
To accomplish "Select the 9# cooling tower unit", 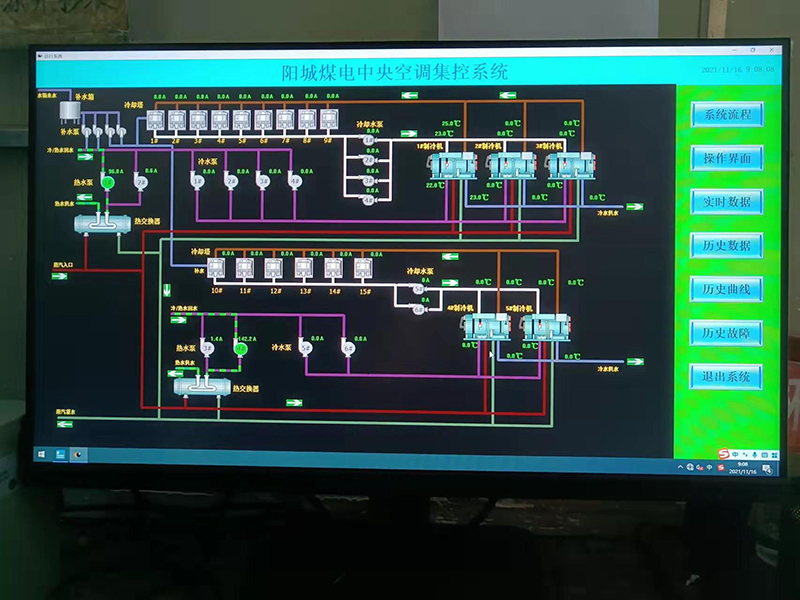I will (x=330, y=121).
